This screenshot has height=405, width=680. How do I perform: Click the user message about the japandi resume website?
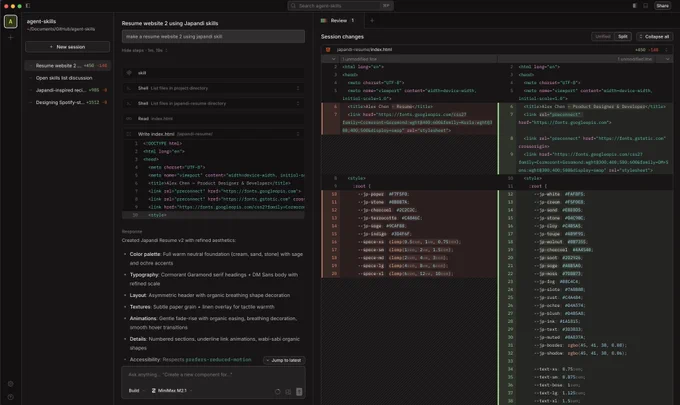tap(213, 36)
